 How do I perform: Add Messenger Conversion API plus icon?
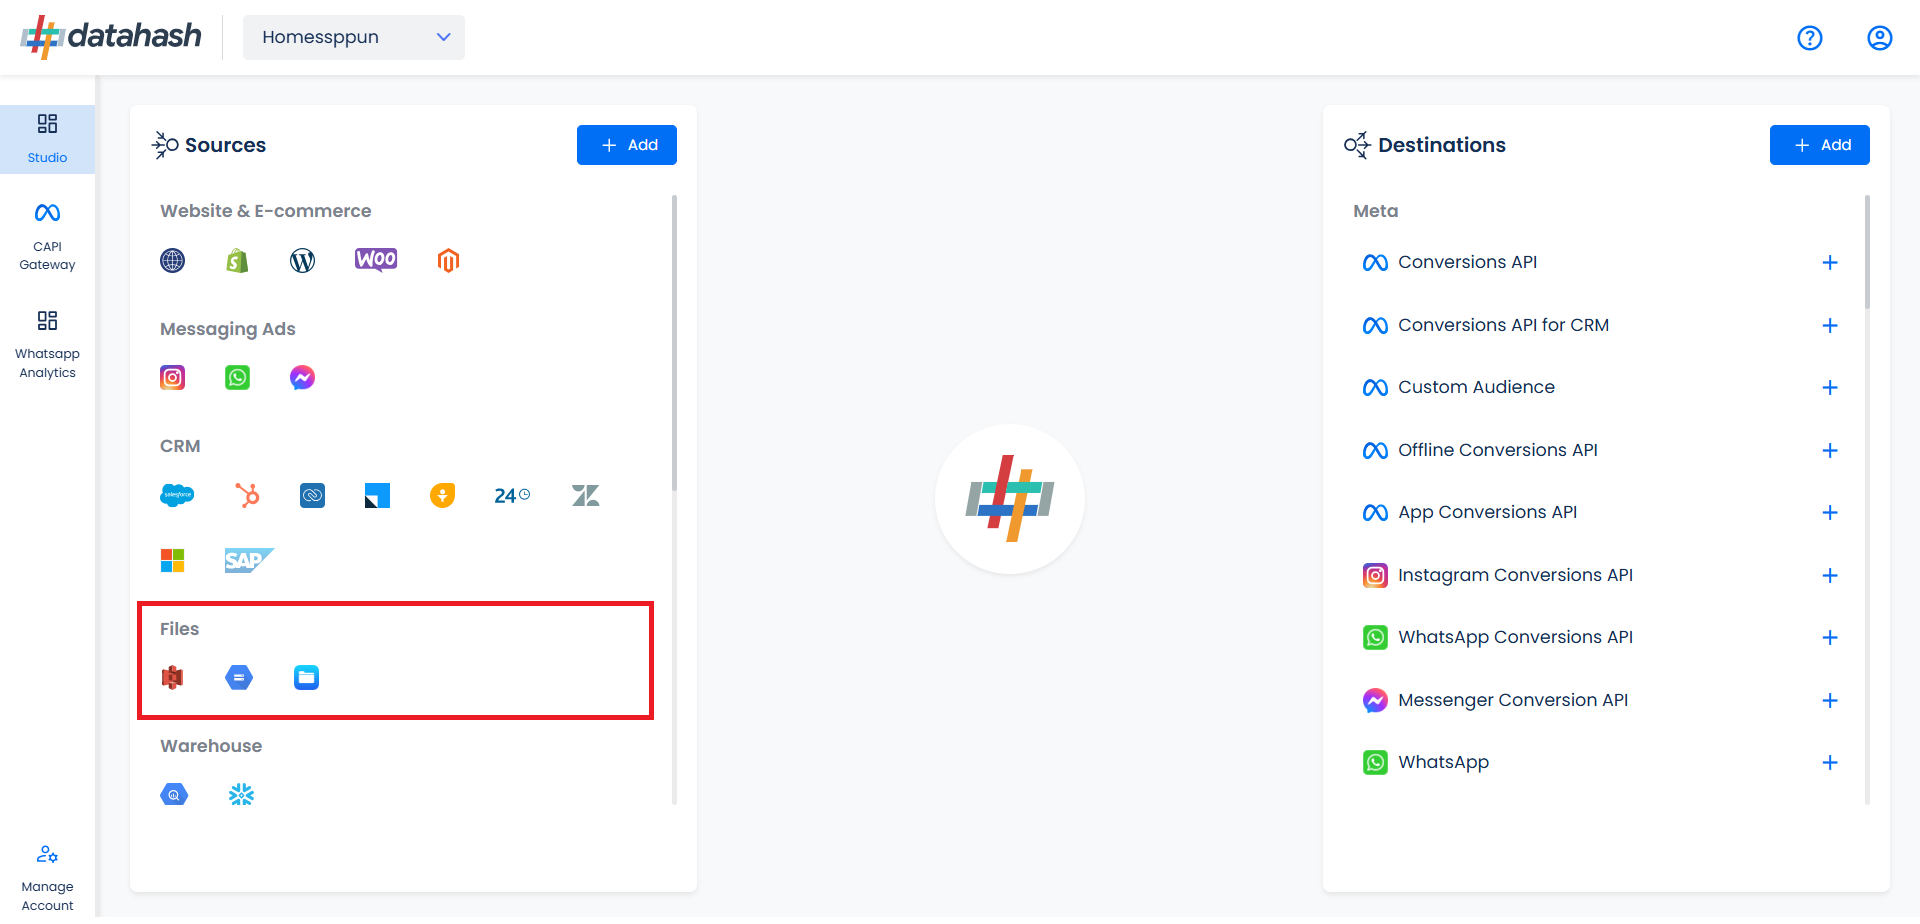1830,701
